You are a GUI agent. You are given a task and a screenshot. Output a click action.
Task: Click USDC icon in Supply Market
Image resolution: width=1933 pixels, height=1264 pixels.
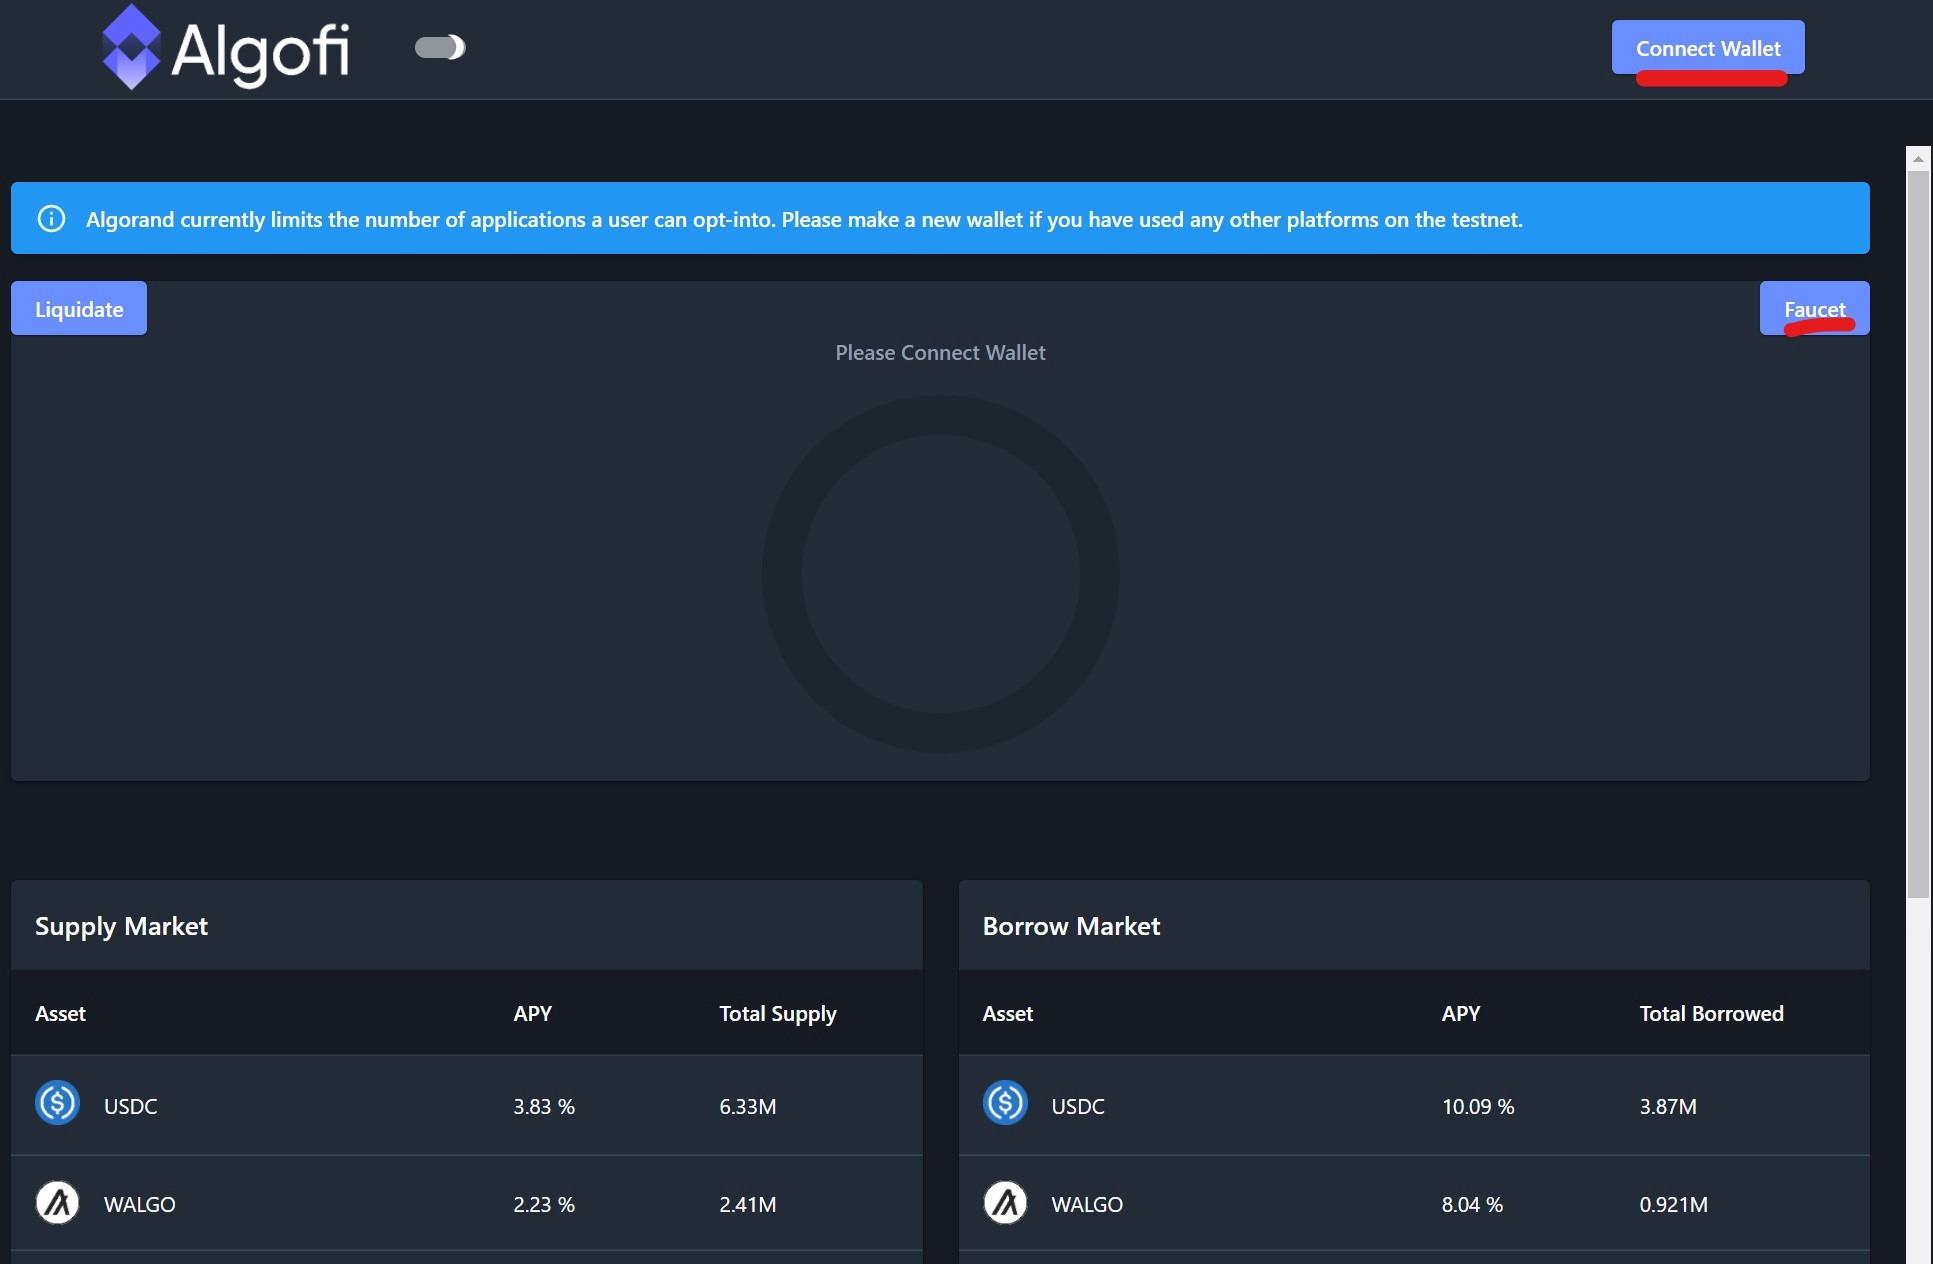(57, 1103)
